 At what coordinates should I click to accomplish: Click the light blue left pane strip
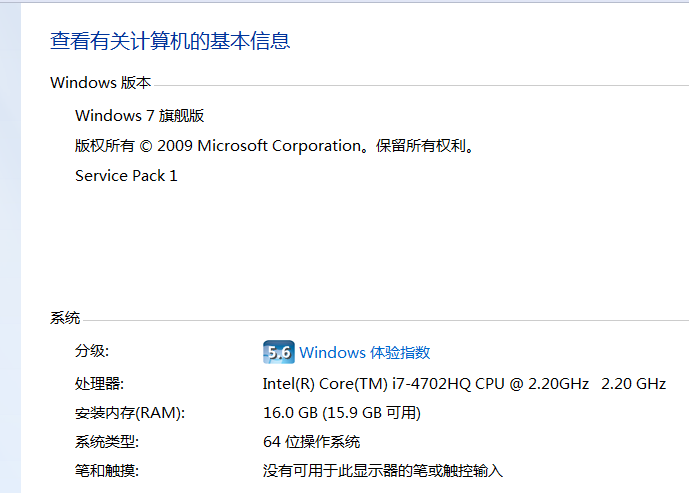10,250
